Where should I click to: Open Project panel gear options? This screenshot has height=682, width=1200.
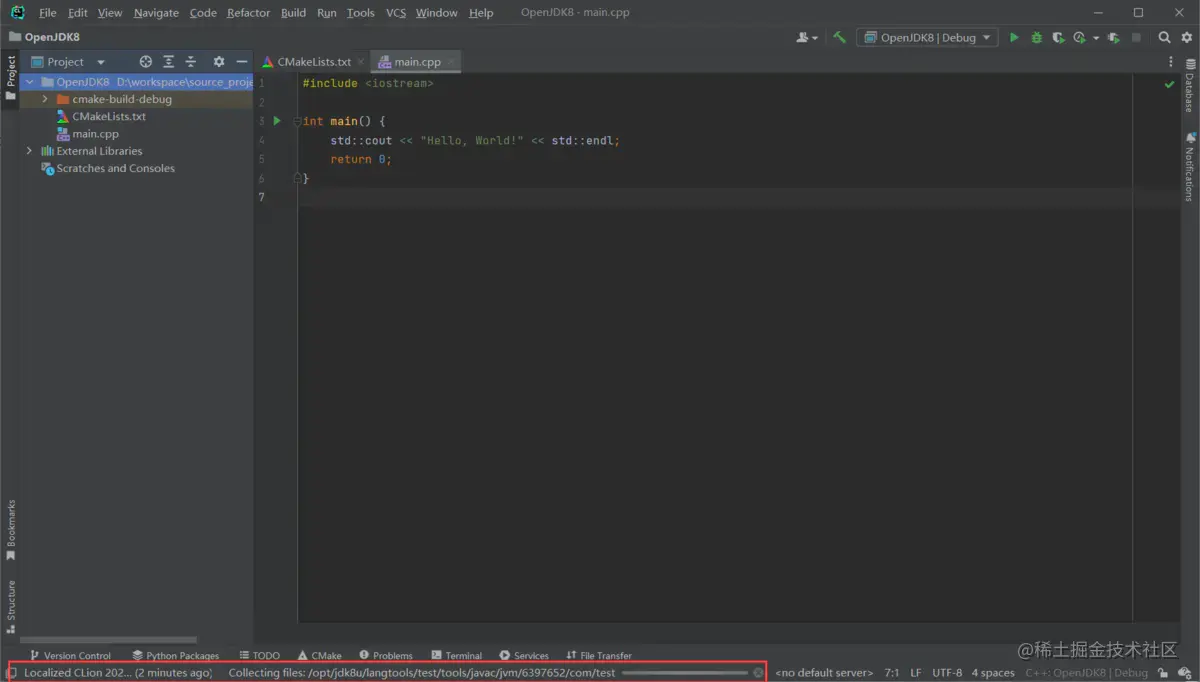pos(219,62)
